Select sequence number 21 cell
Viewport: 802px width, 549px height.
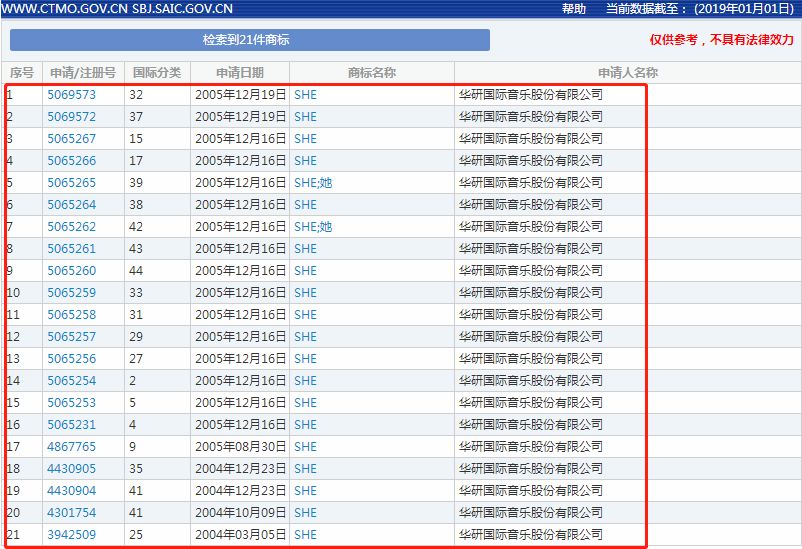[13, 535]
